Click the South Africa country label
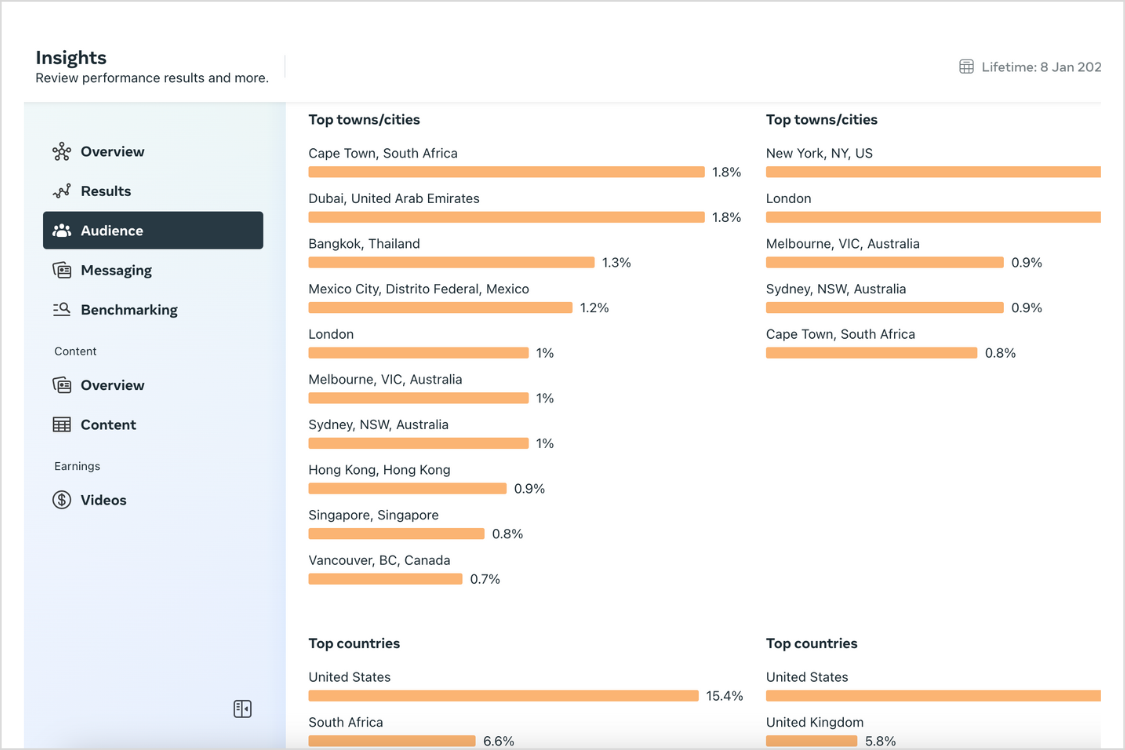This screenshot has height=750, width=1125. (x=346, y=722)
